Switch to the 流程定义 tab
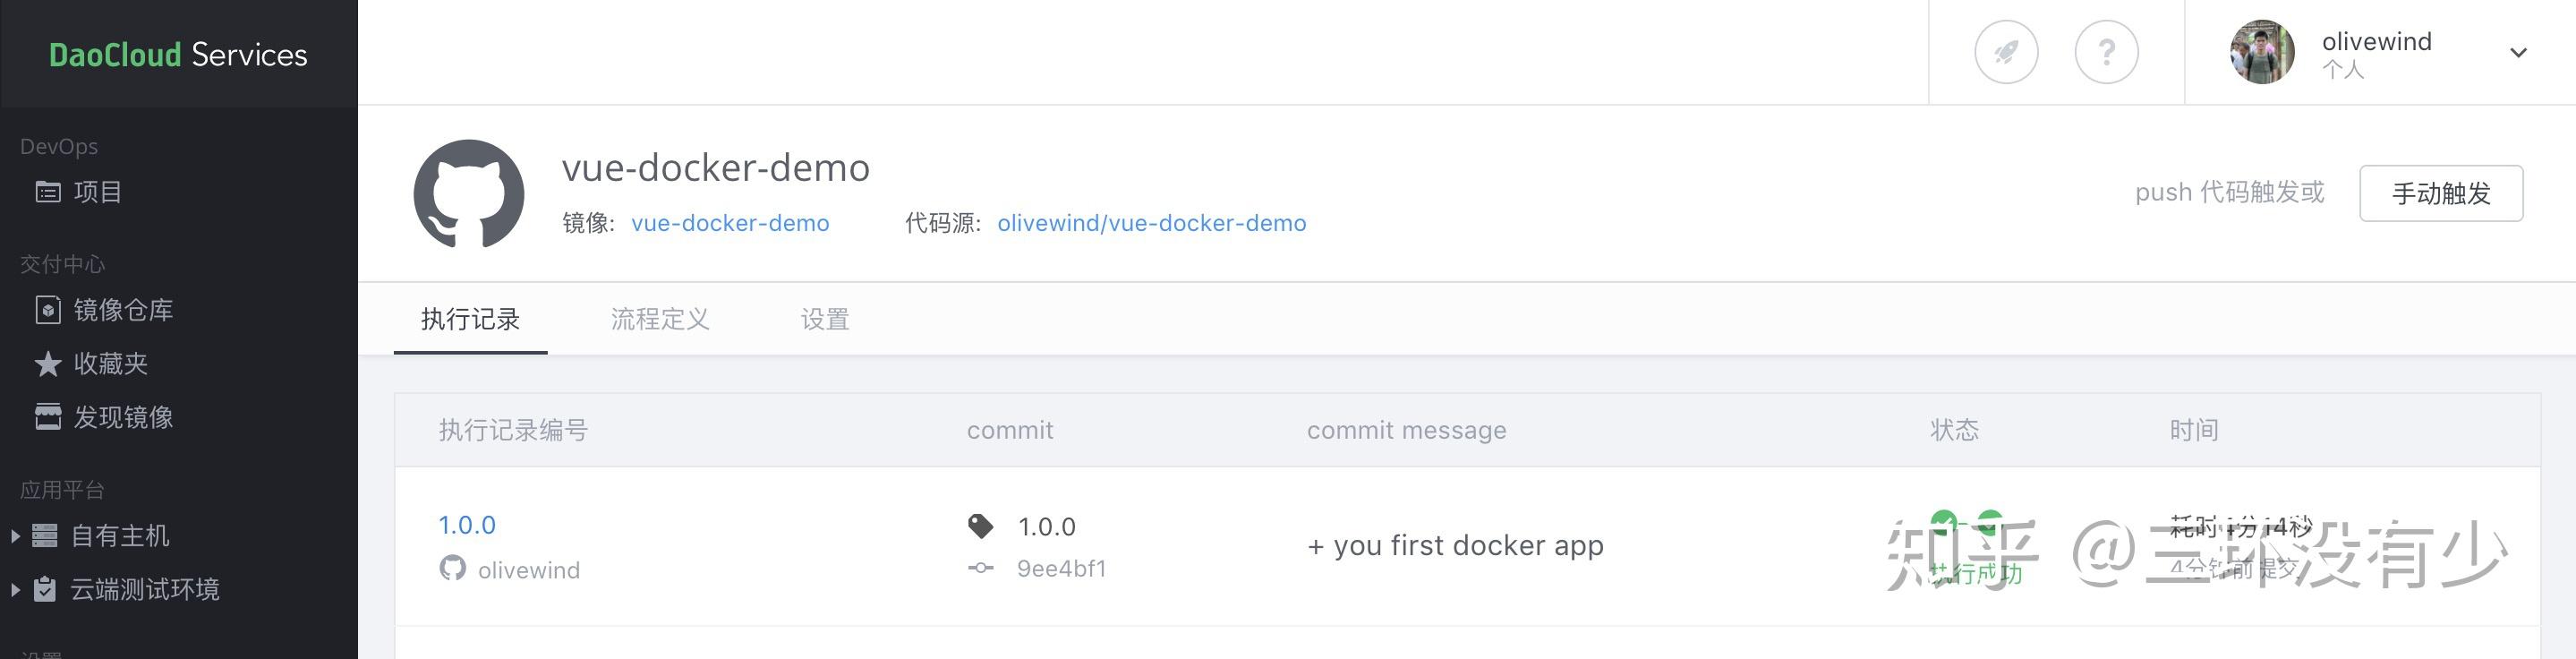Screen dimensions: 2576x659 click(x=660, y=319)
